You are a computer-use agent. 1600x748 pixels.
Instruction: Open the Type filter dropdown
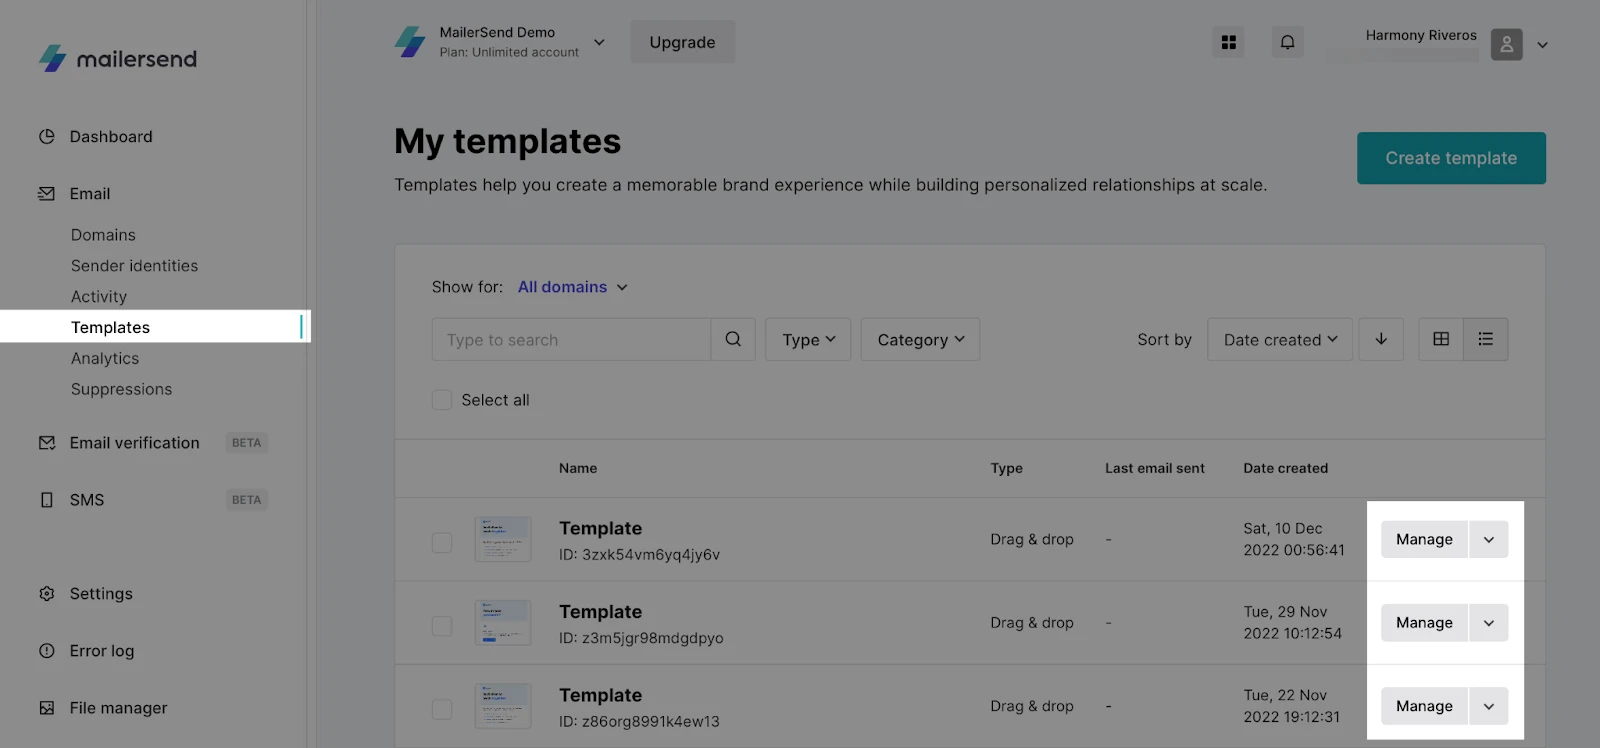click(808, 340)
